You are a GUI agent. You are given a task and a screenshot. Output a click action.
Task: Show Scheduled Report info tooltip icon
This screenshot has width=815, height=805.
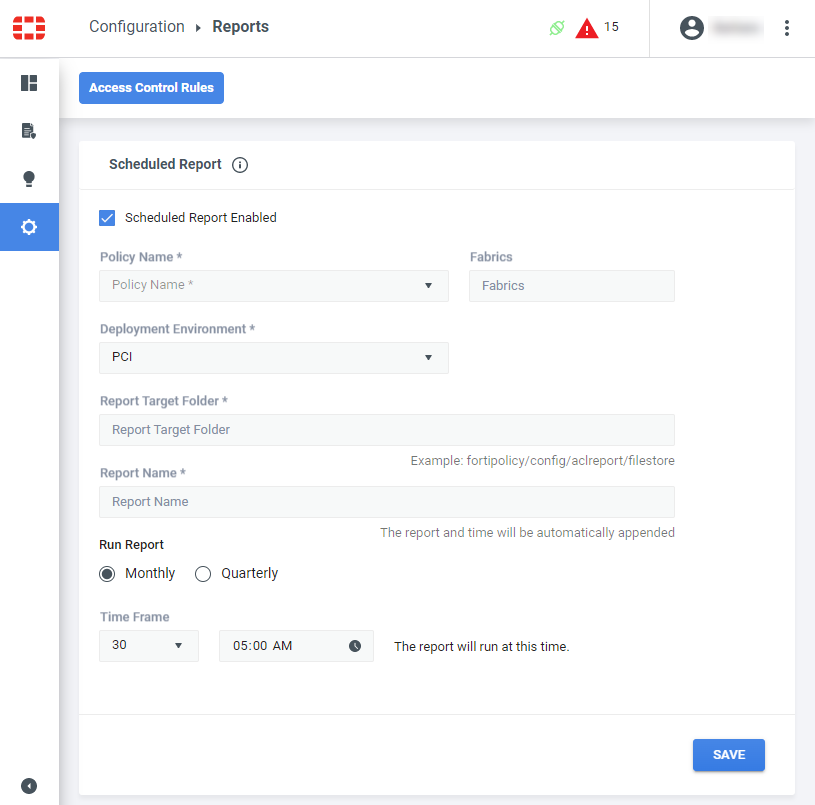pos(240,165)
